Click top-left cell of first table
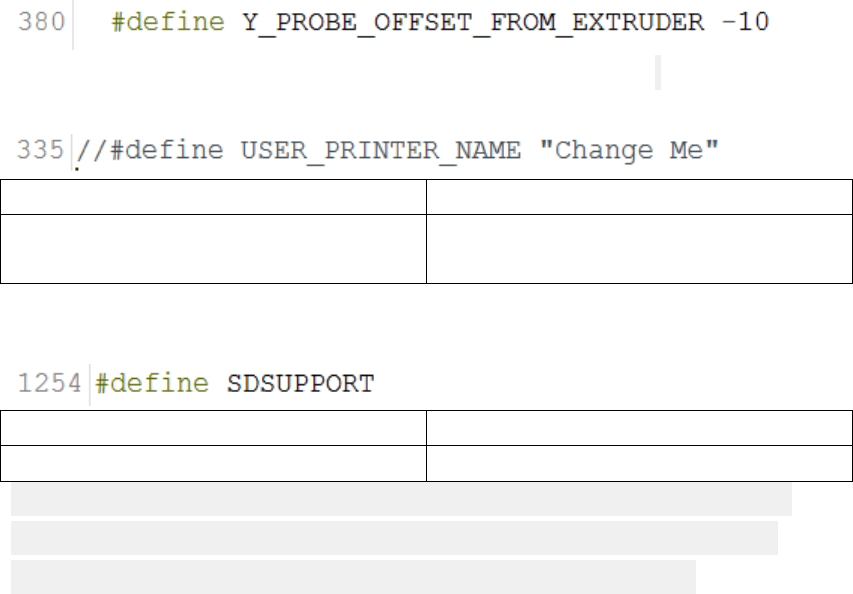The height and width of the screenshot is (594, 853). pos(213,197)
